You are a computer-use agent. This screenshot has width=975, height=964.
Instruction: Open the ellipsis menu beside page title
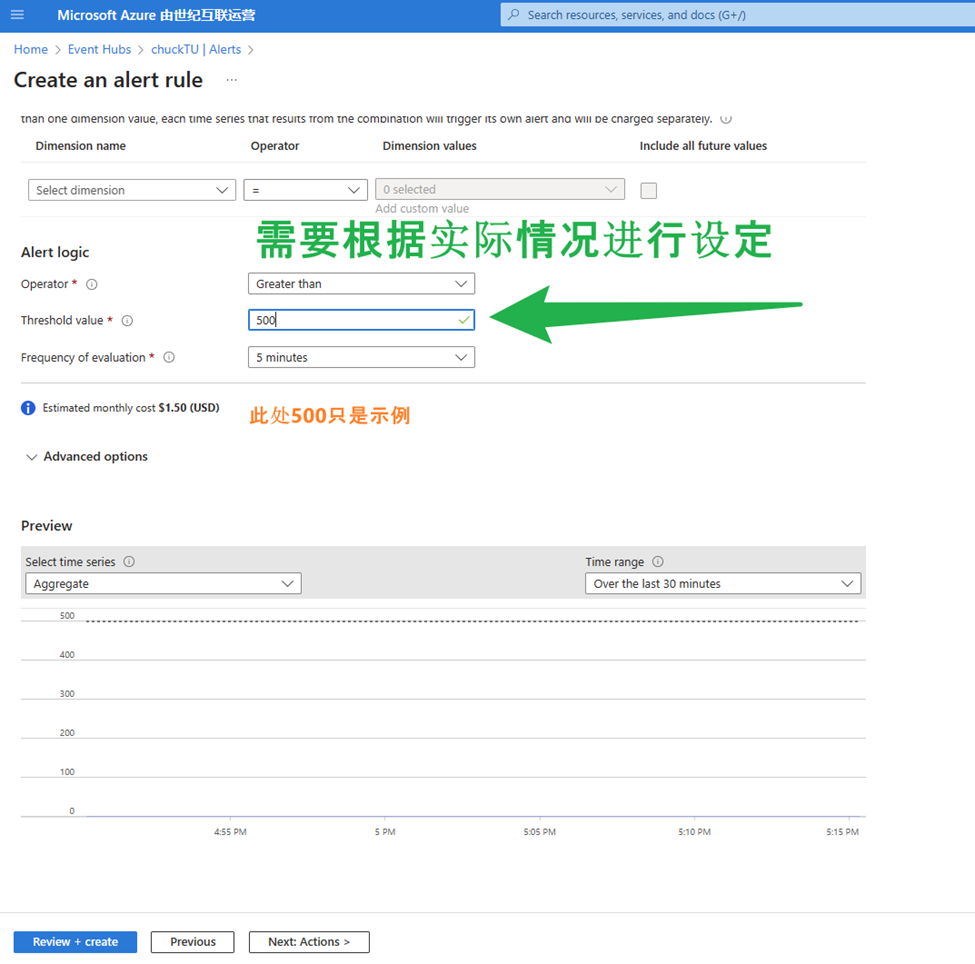coord(232,80)
